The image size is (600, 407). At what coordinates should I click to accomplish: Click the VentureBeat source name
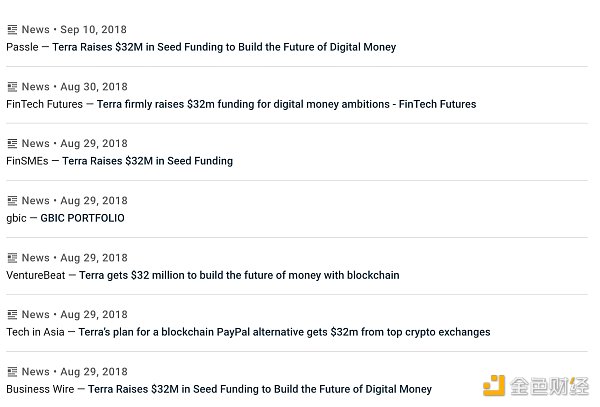point(36,275)
